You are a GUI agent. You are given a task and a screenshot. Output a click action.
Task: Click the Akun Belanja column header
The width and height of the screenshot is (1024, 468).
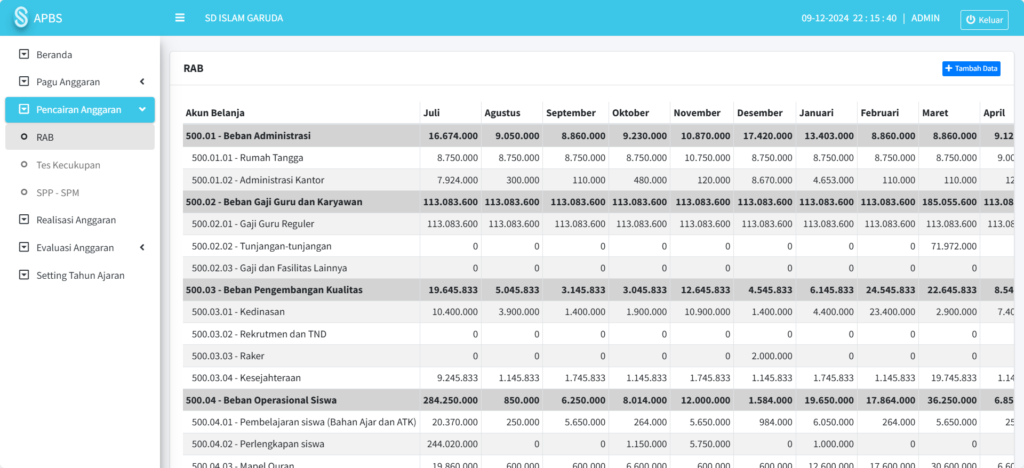click(x=301, y=112)
